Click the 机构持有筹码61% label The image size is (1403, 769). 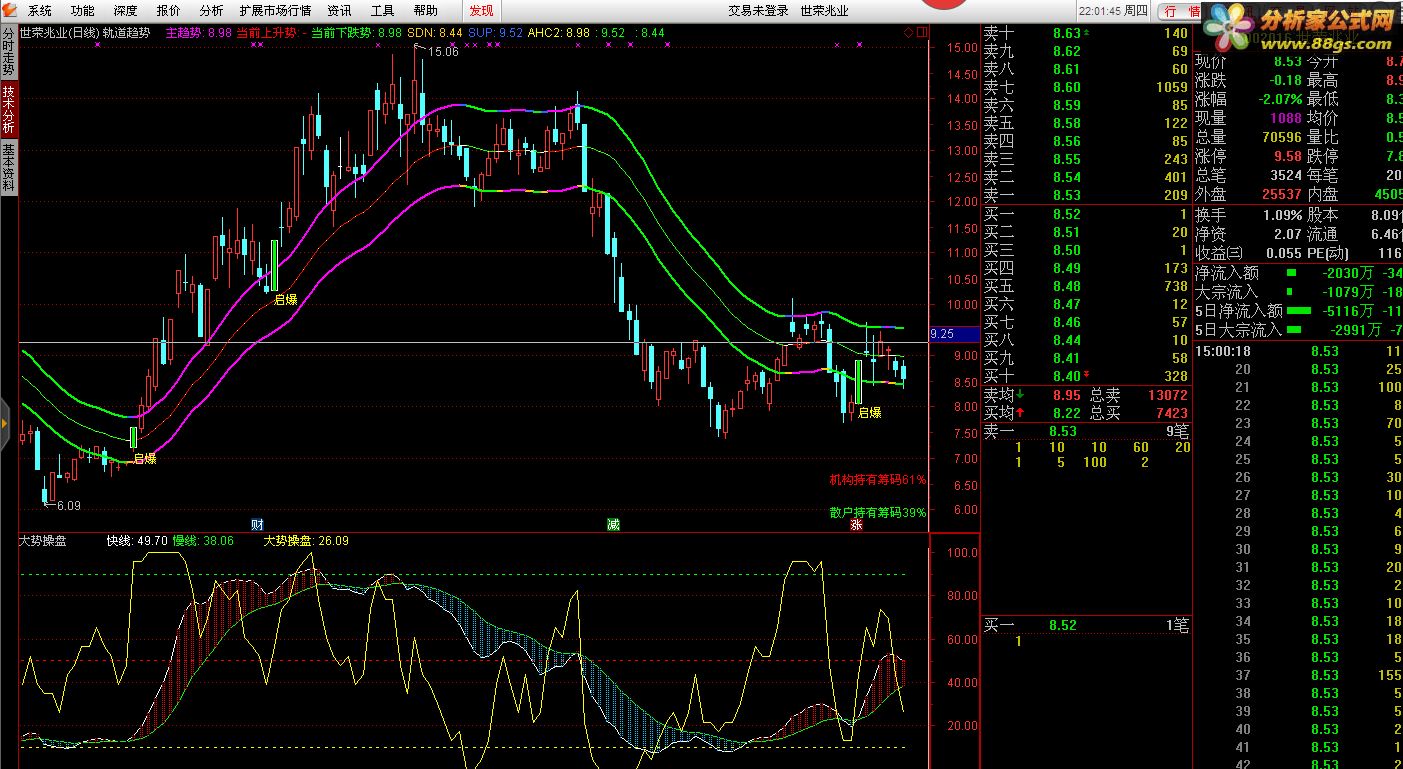click(877, 480)
